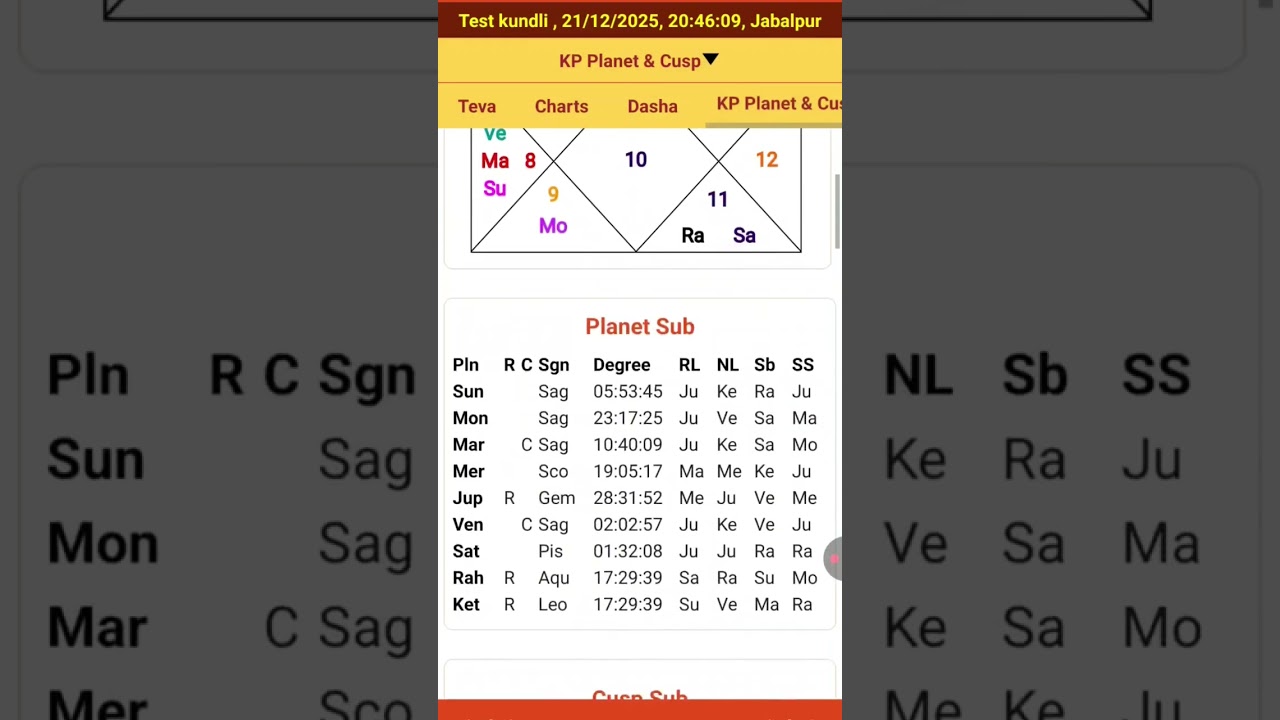Click Mars degree 10:40:09

[628, 445]
